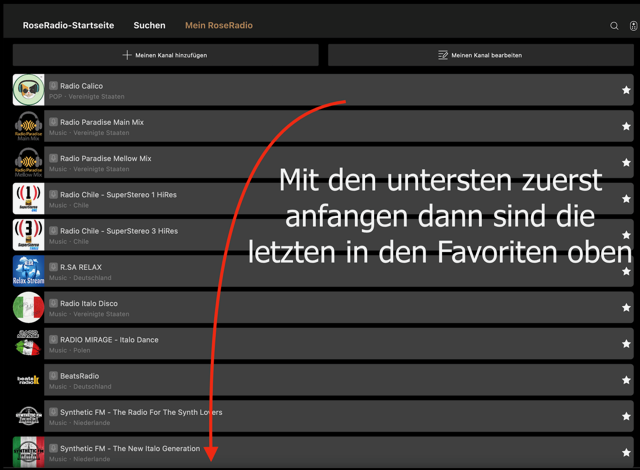Click the Radio Paradise Mellow Mix logo
The image size is (640, 470).
pos(29,162)
